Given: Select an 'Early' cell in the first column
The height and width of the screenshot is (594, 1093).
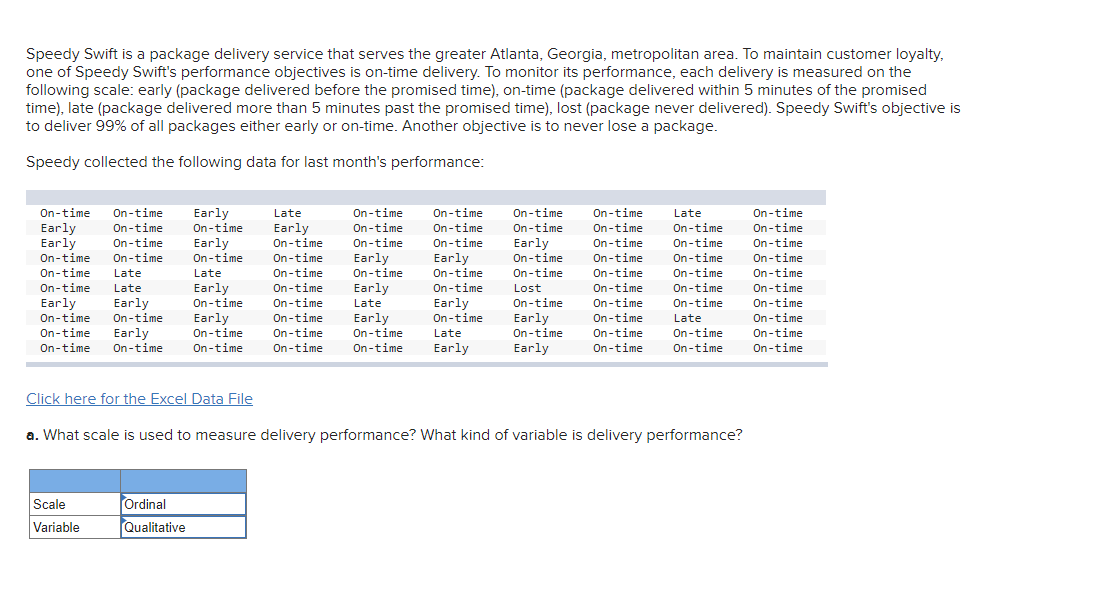Looking at the screenshot, I should pyautogui.click(x=58, y=227).
